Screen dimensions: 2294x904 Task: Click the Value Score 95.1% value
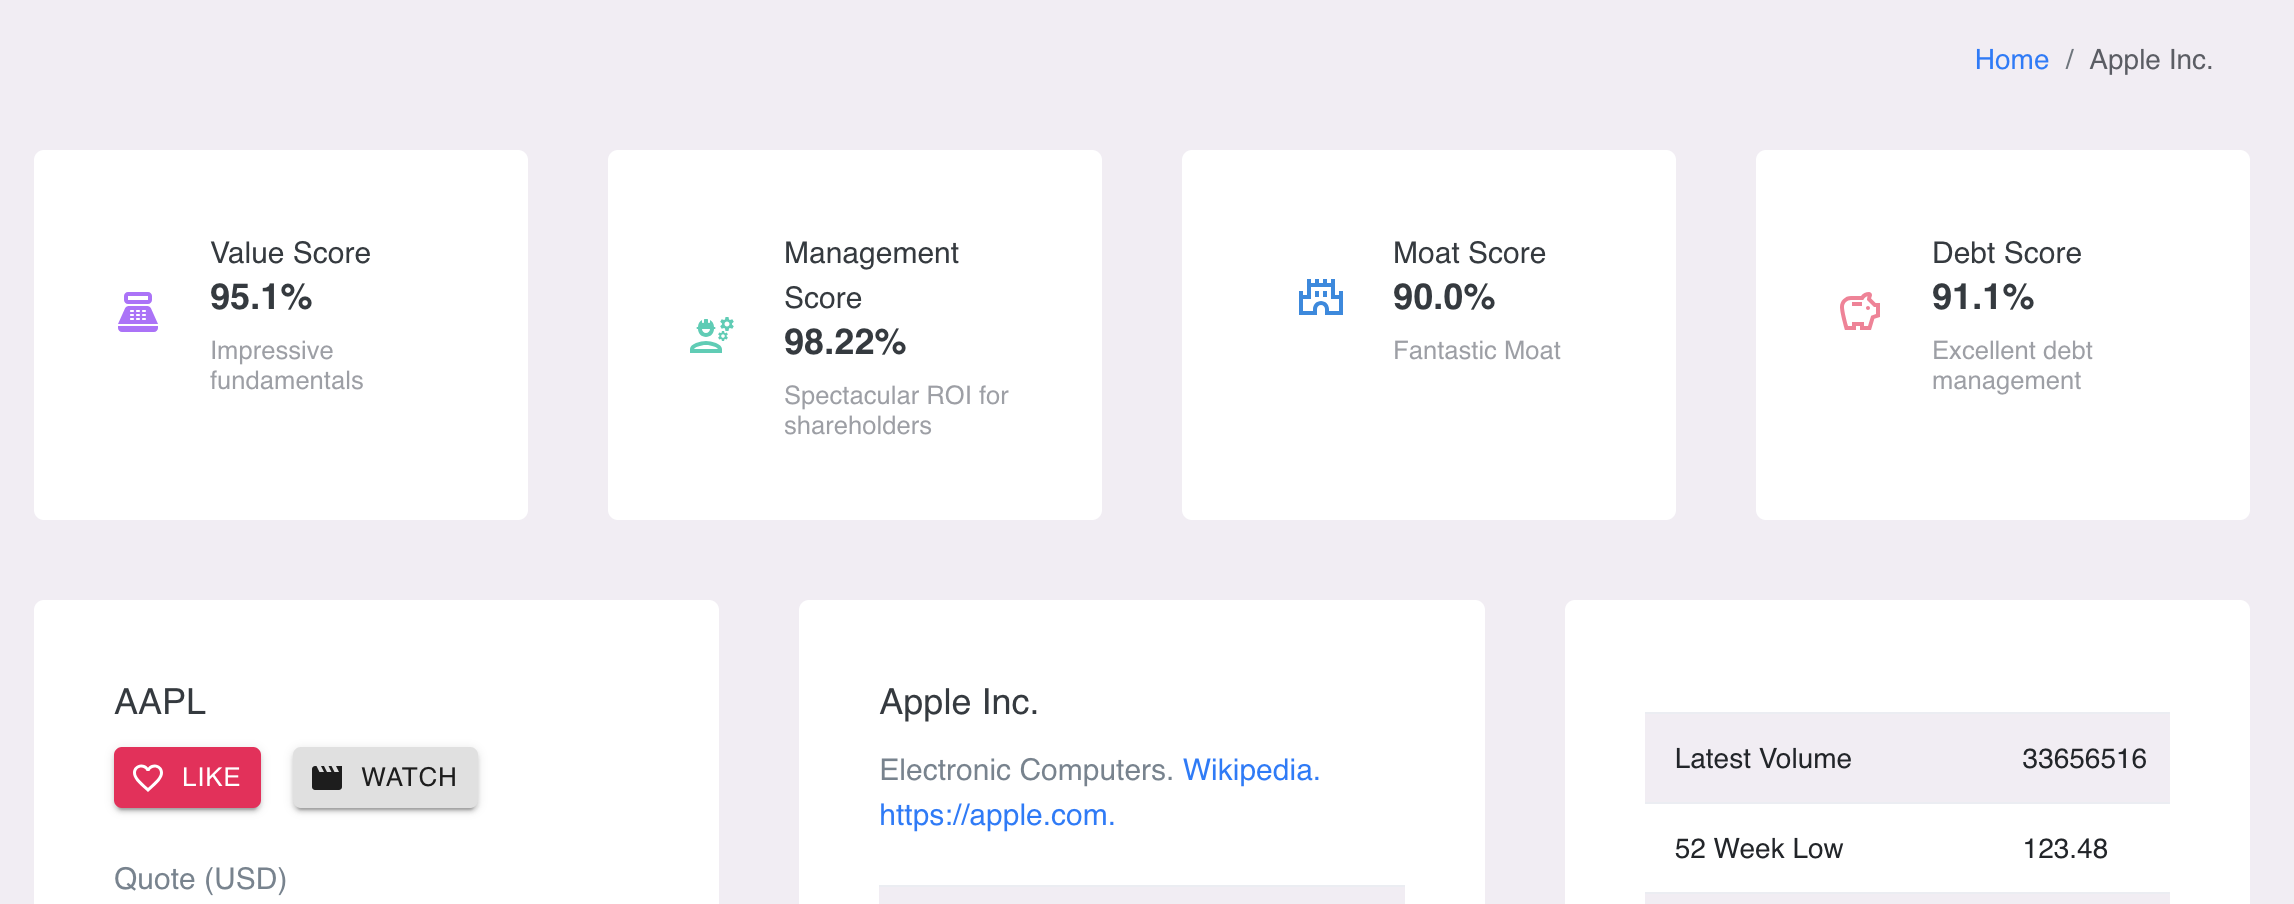tap(261, 297)
